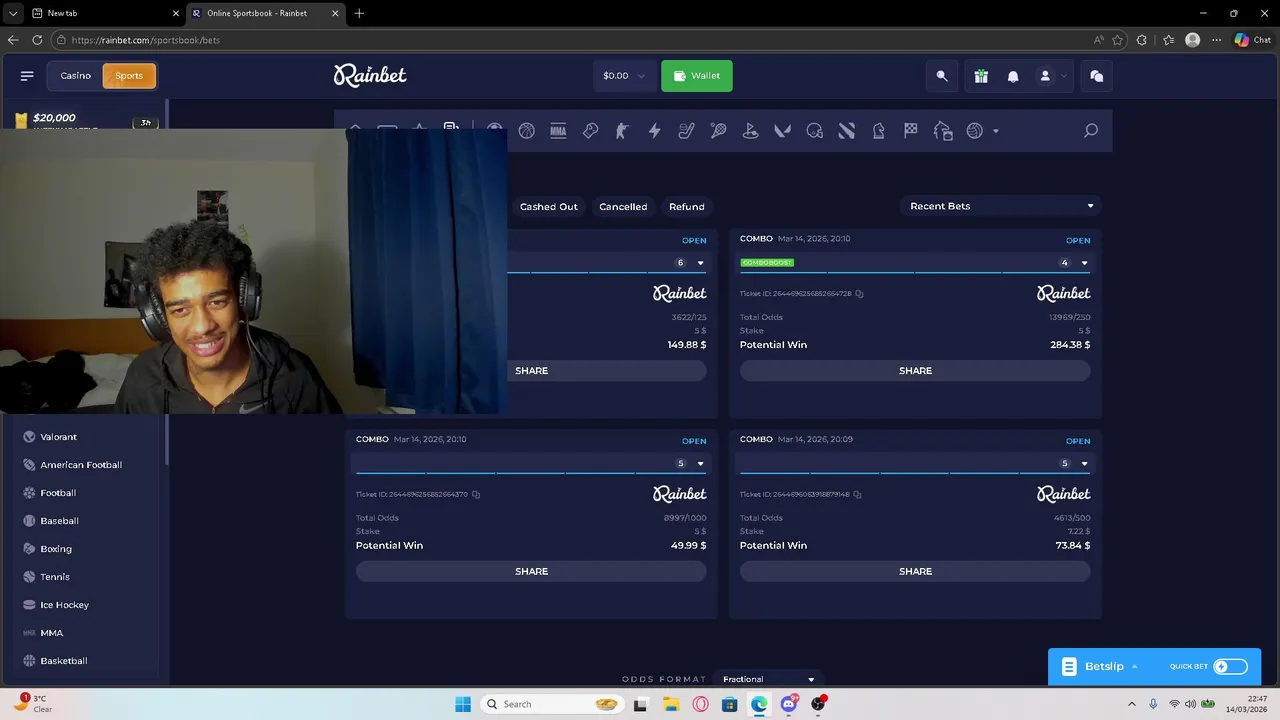
Task: Open the notifications bell
Action: pyautogui.click(x=1013, y=76)
